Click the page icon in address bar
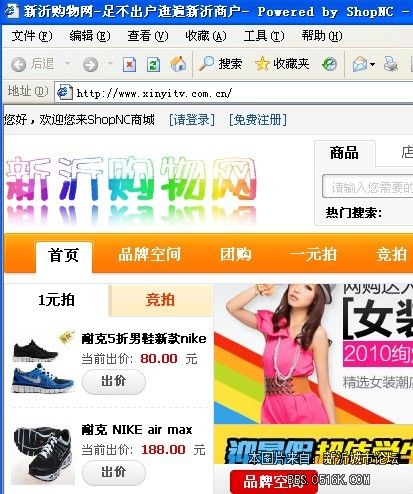The image size is (413, 494). click(65, 92)
